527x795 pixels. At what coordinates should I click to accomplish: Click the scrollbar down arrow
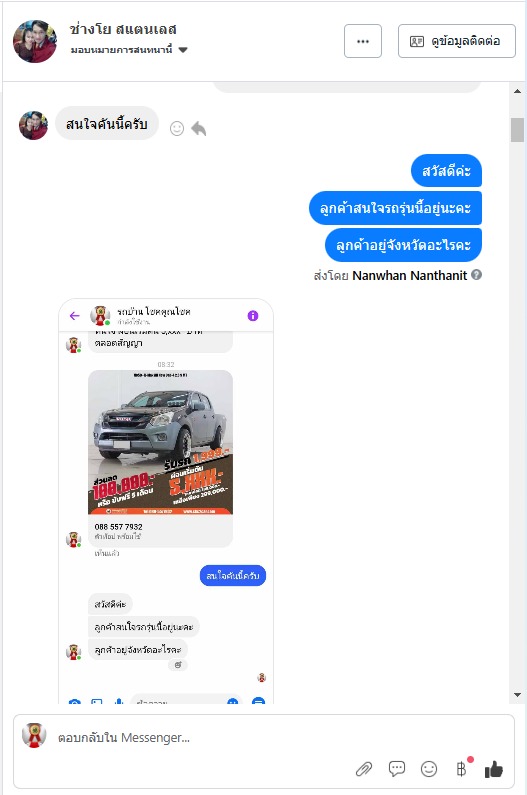[517, 695]
